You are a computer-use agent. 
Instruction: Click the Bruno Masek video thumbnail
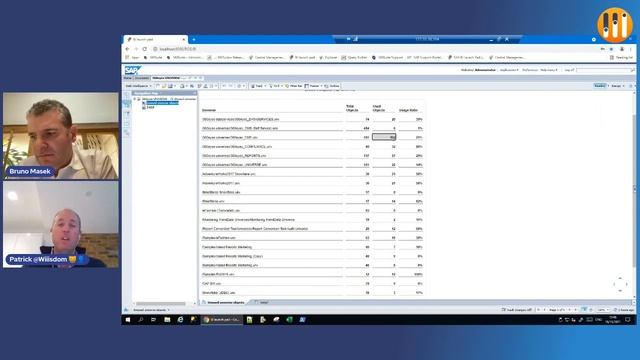point(61,136)
